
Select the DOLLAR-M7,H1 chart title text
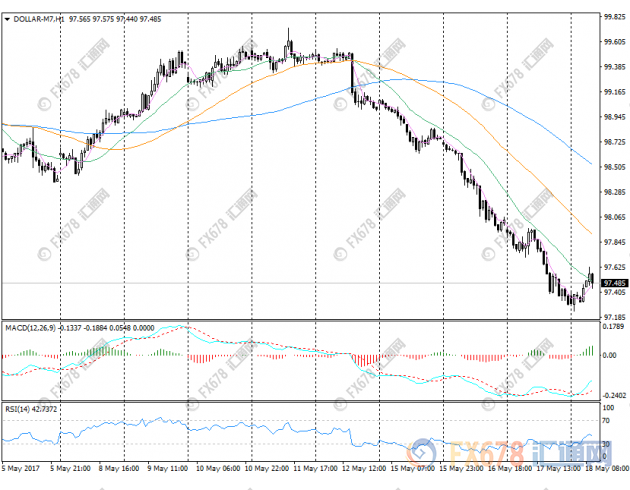[x=39, y=19]
